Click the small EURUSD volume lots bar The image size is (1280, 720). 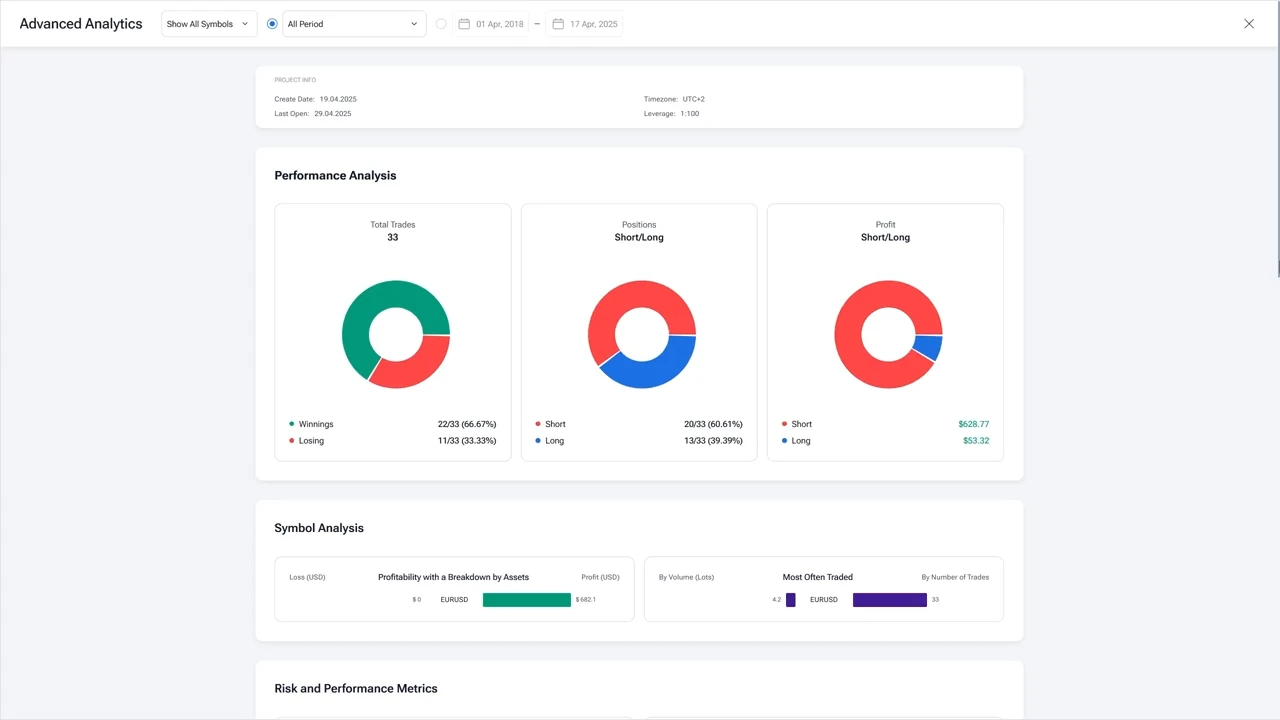tap(791, 600)
